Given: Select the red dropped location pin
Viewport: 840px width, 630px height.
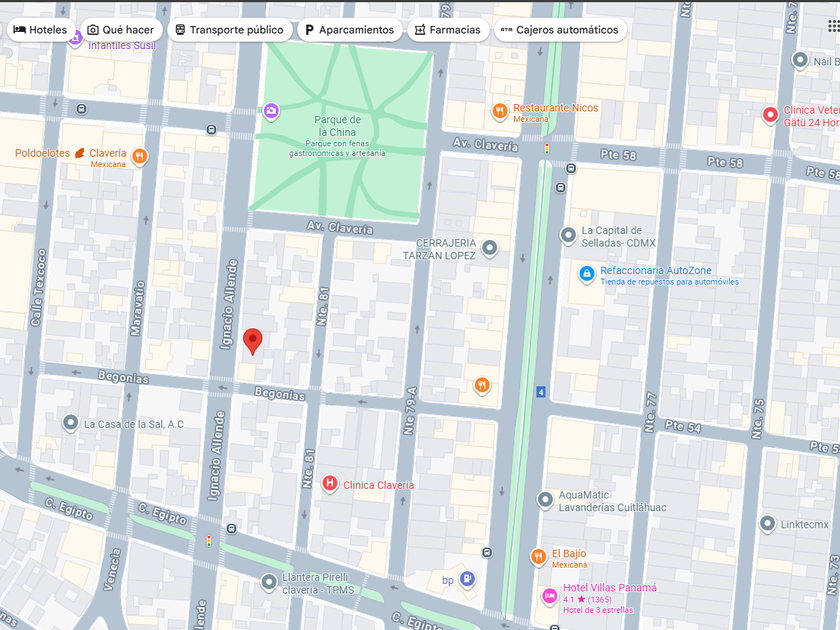Looking at the screenshot, I should pos(252,341).
